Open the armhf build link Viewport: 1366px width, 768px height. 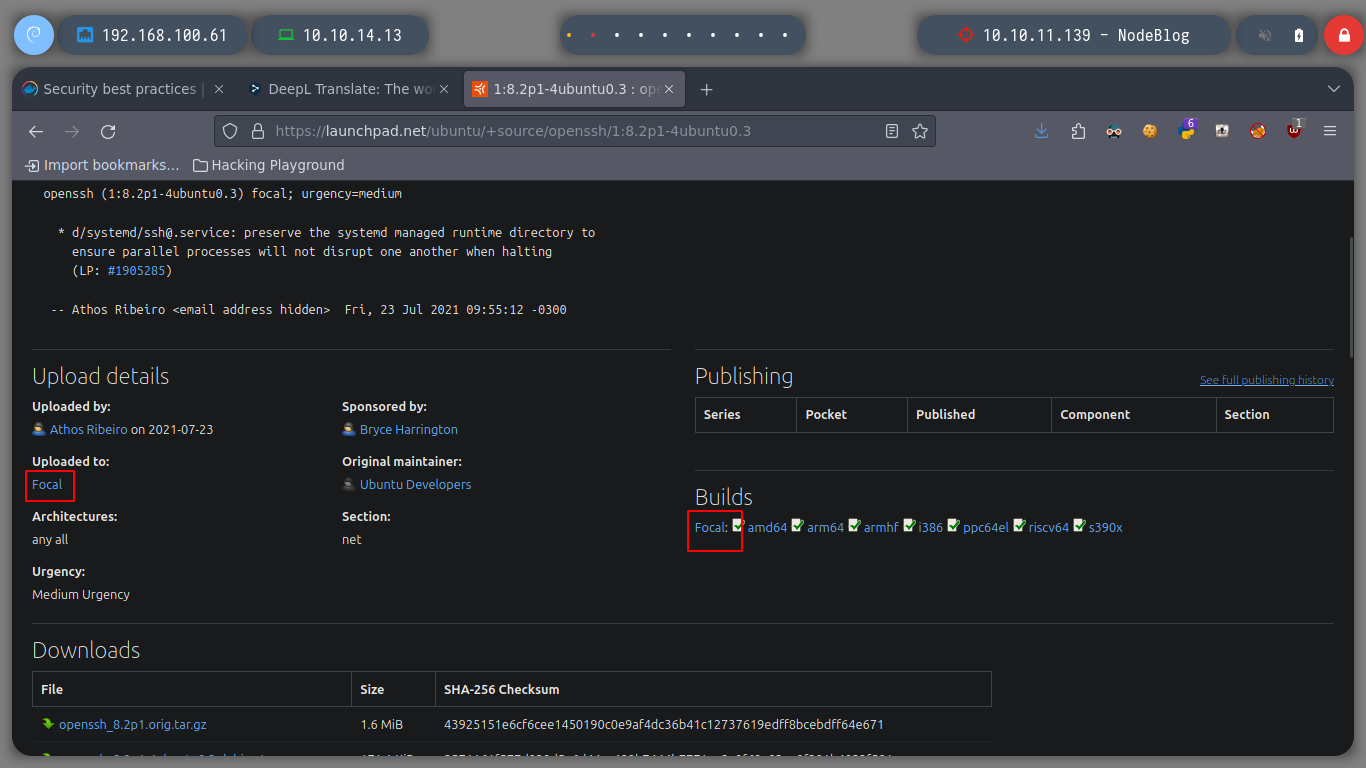pos(881,527)
